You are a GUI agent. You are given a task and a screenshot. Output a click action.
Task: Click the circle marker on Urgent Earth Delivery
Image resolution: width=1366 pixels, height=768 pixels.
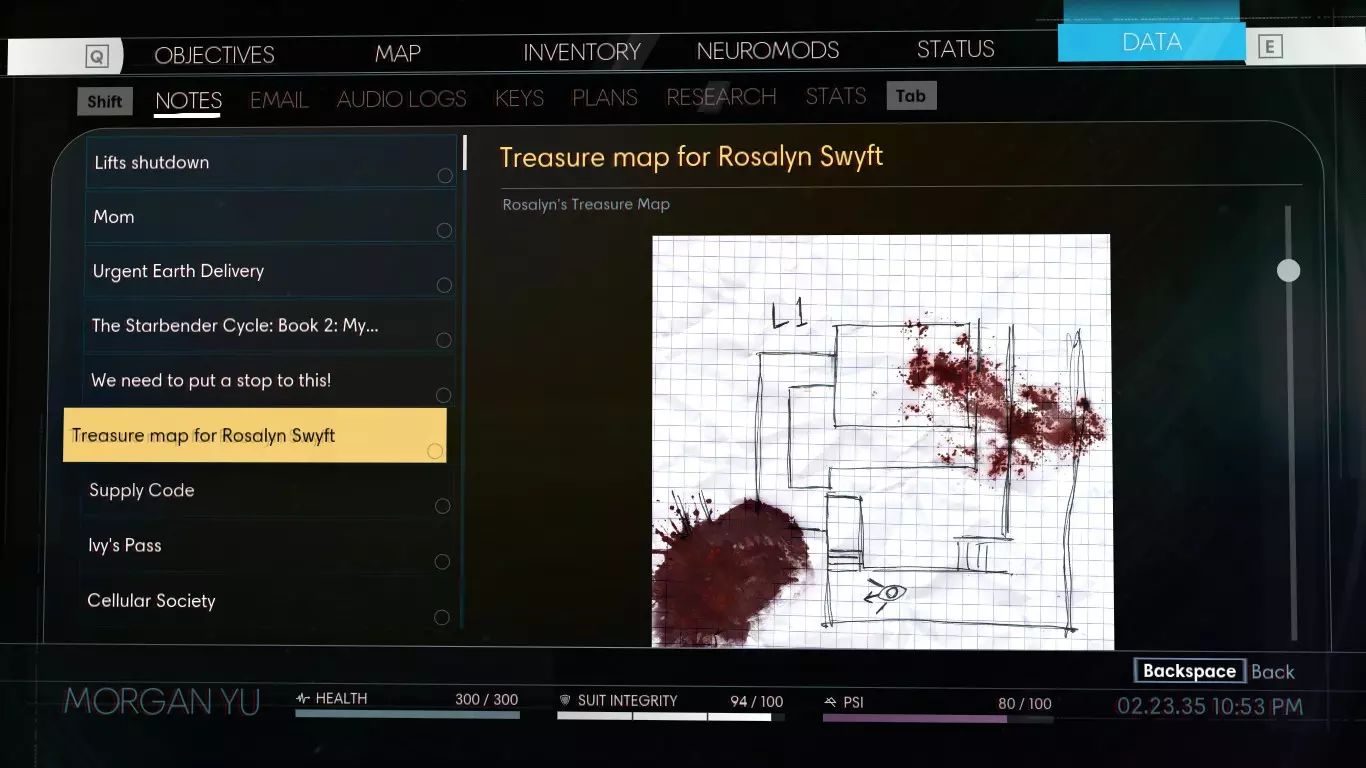click(444, 285)
